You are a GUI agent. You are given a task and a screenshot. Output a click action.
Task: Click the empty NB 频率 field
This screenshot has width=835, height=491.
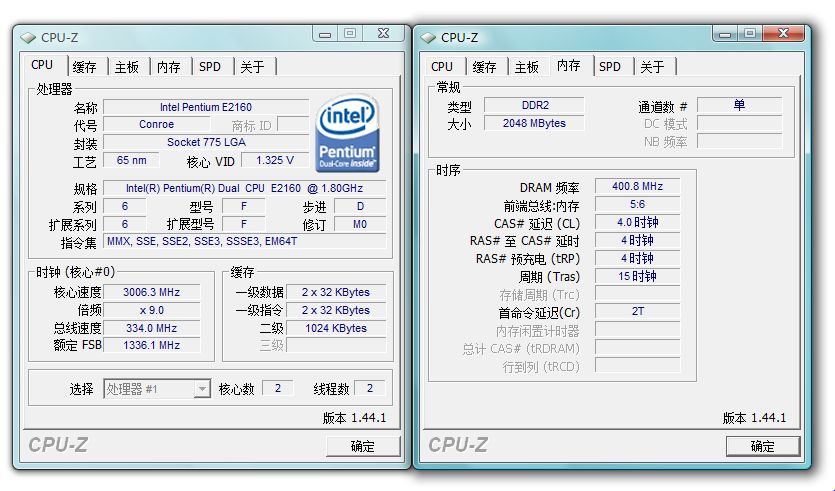click(x=740, y=141)
